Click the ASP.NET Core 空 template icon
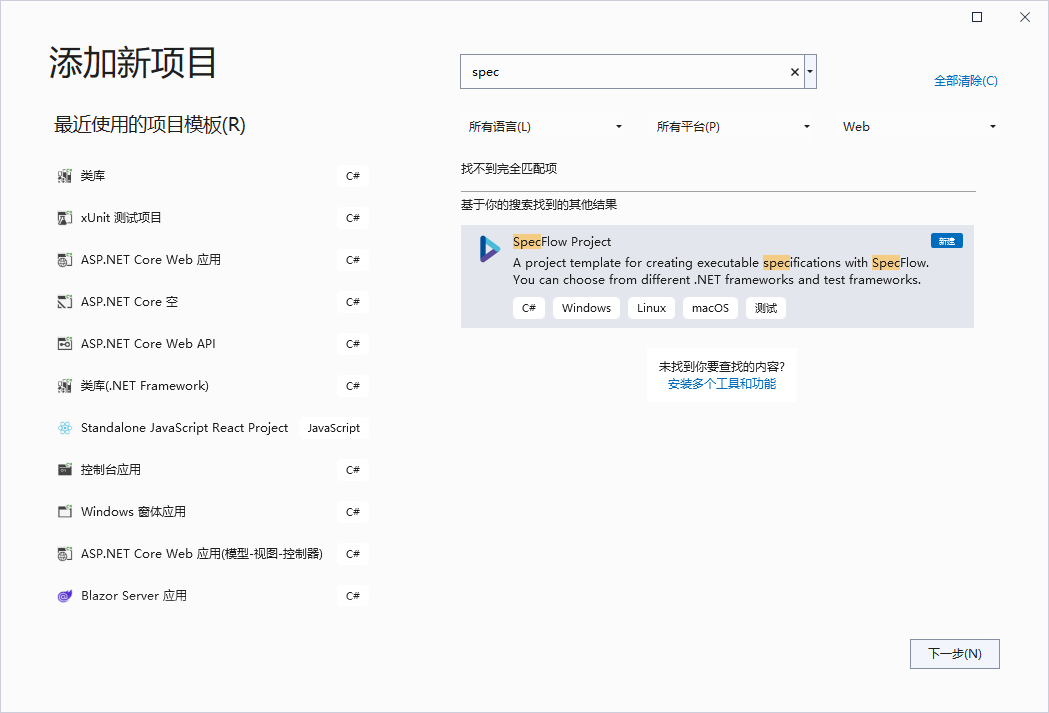This screenshot has height=713, width=1049. pyautogui.click(x=64, y=302)
